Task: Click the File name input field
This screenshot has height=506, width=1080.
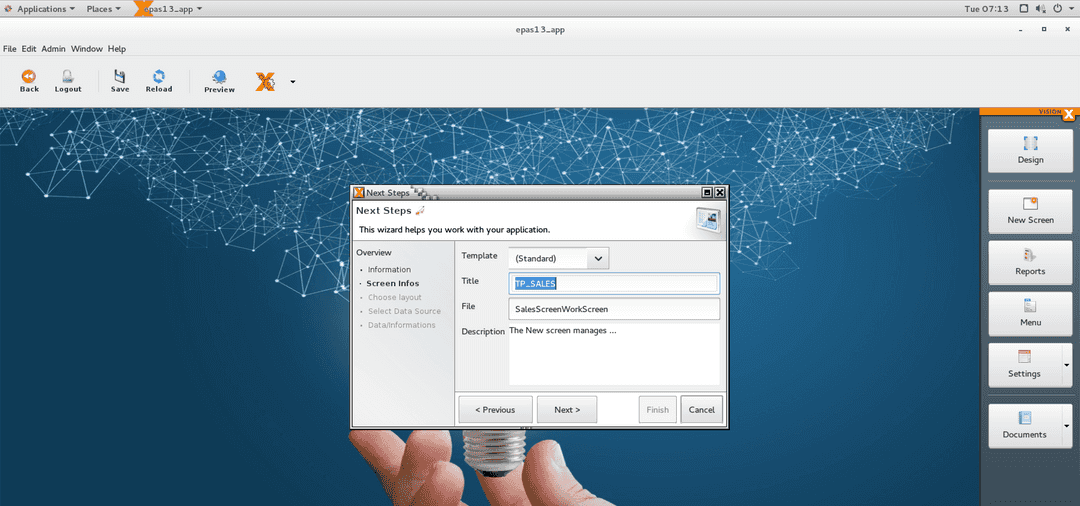Action: pos(614,309)
